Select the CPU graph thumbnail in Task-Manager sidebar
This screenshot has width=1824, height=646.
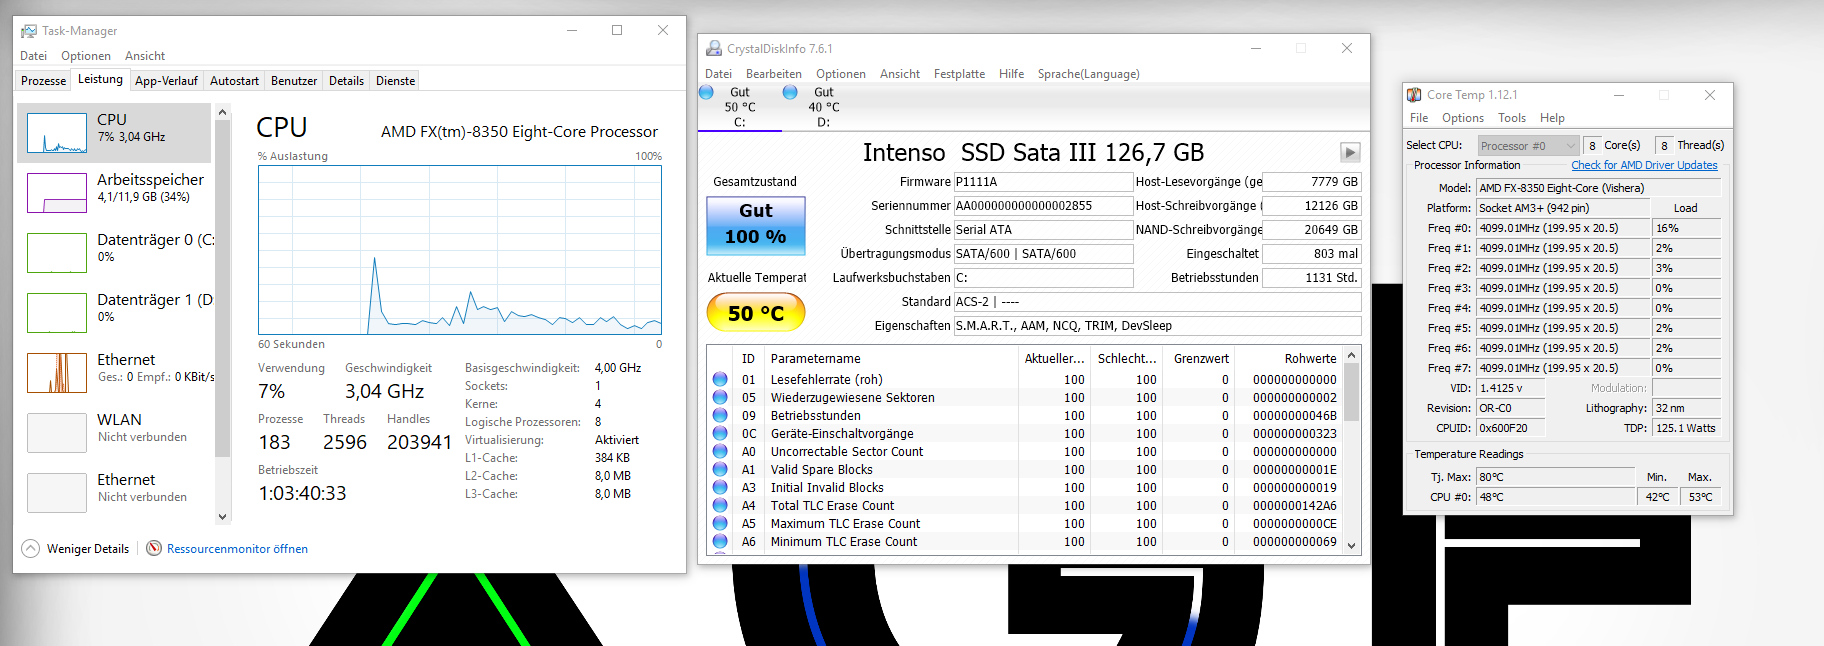tap(57, 133)
